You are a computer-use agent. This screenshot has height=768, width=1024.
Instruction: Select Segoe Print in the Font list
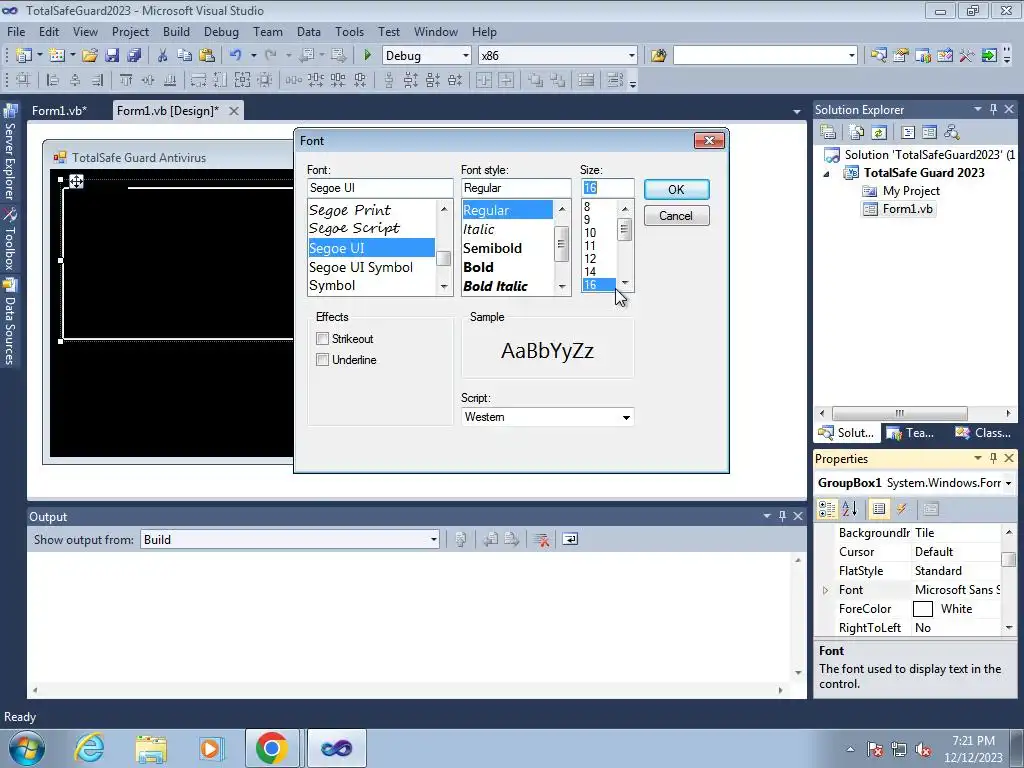pyautogui.click(x=350, y=210)
